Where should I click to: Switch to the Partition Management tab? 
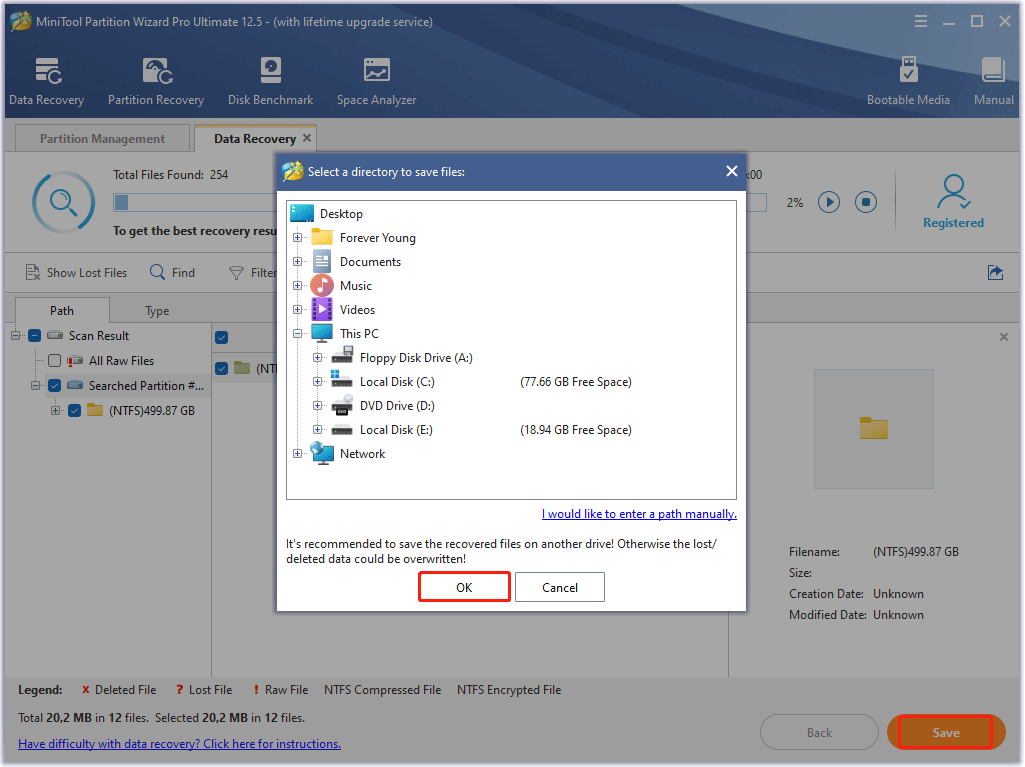[102, 139]
